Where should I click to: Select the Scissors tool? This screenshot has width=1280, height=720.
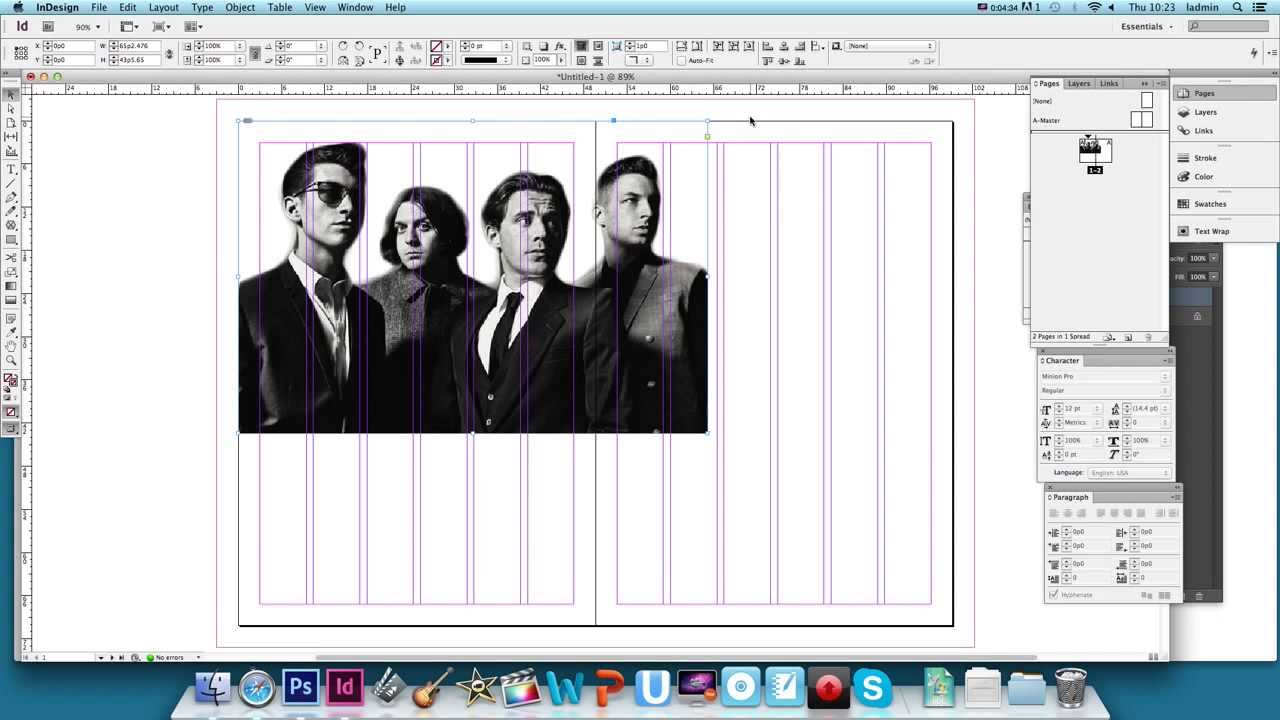coord(11,257)
